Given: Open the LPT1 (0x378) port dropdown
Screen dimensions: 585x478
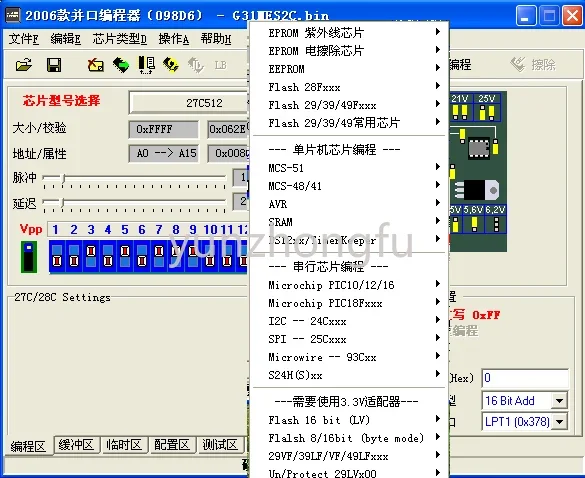Looking at the screenshot, I should point(559,422).
